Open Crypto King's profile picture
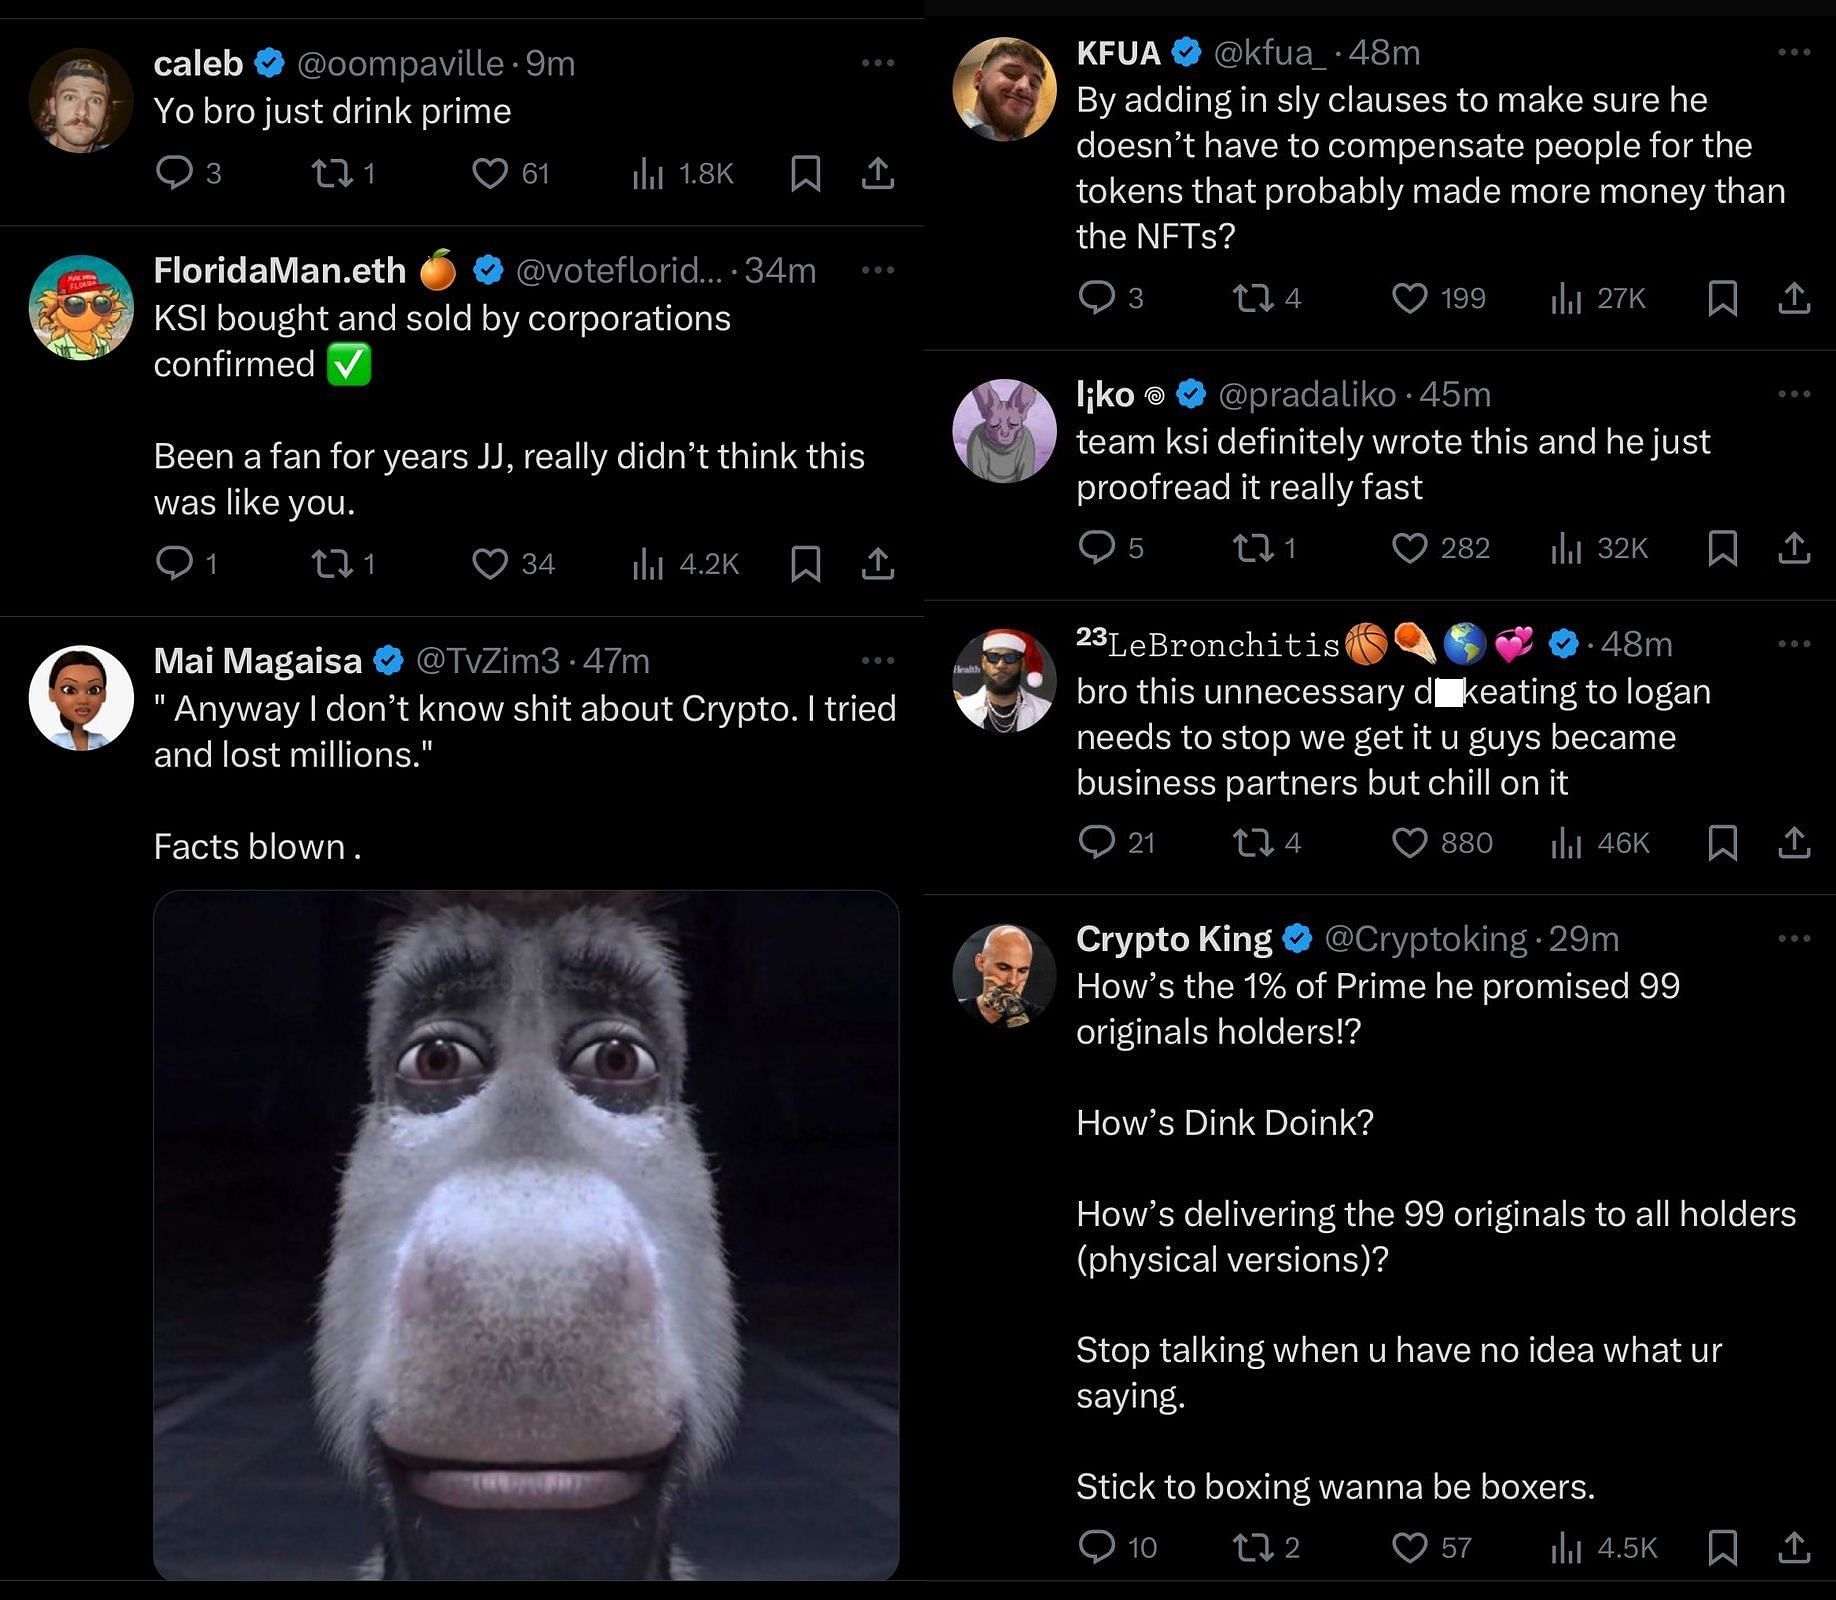The image size is (1836, 1600). point(1004,976)
